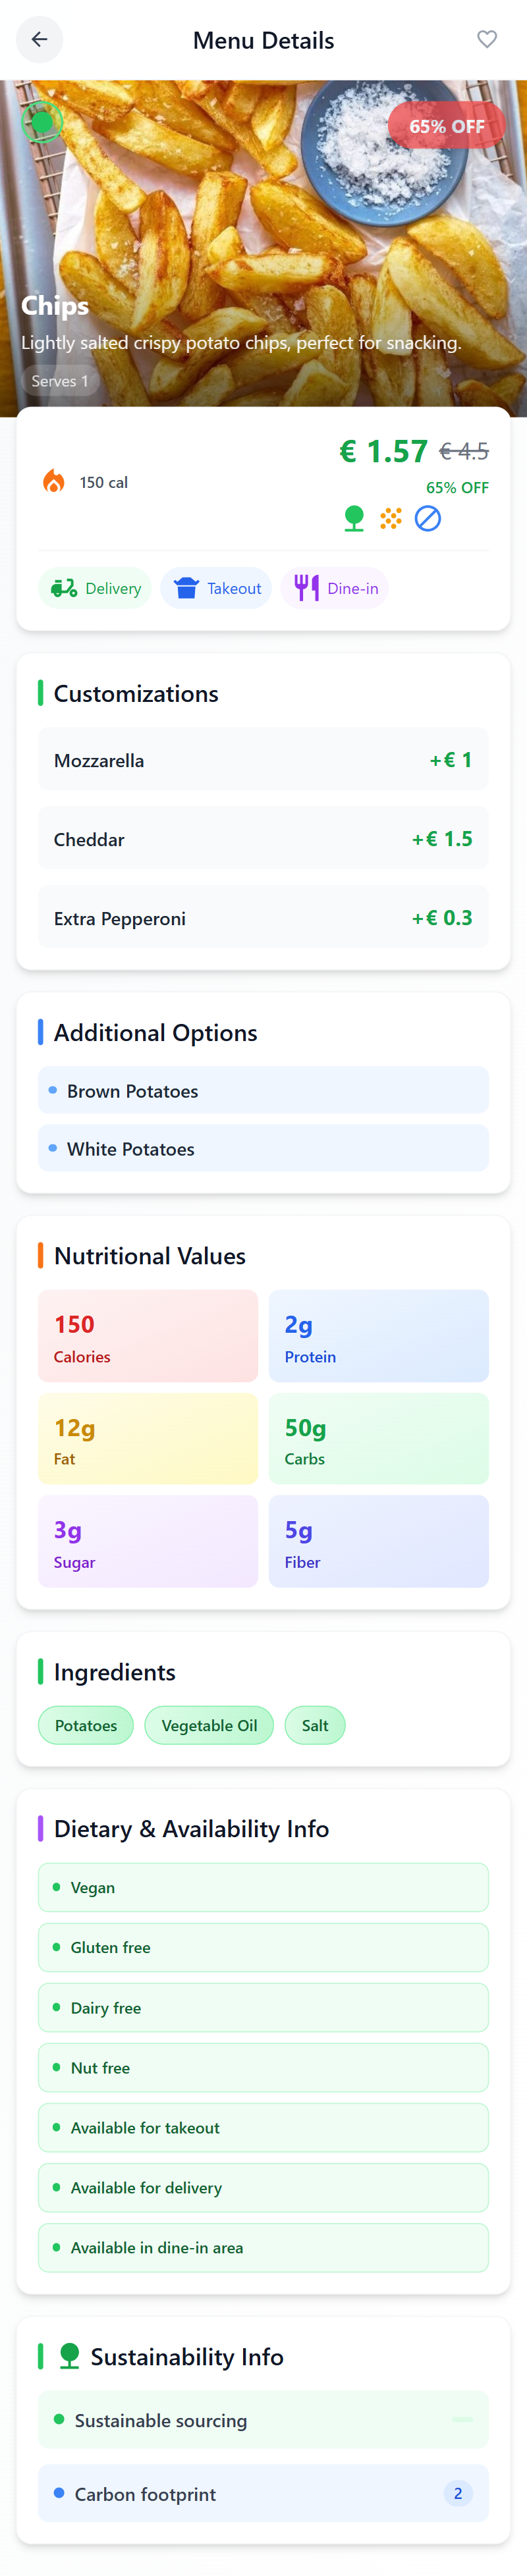The image size is (527, 2576).
Task: Click the green vegan indicator on photo
Action: [42, 123]
